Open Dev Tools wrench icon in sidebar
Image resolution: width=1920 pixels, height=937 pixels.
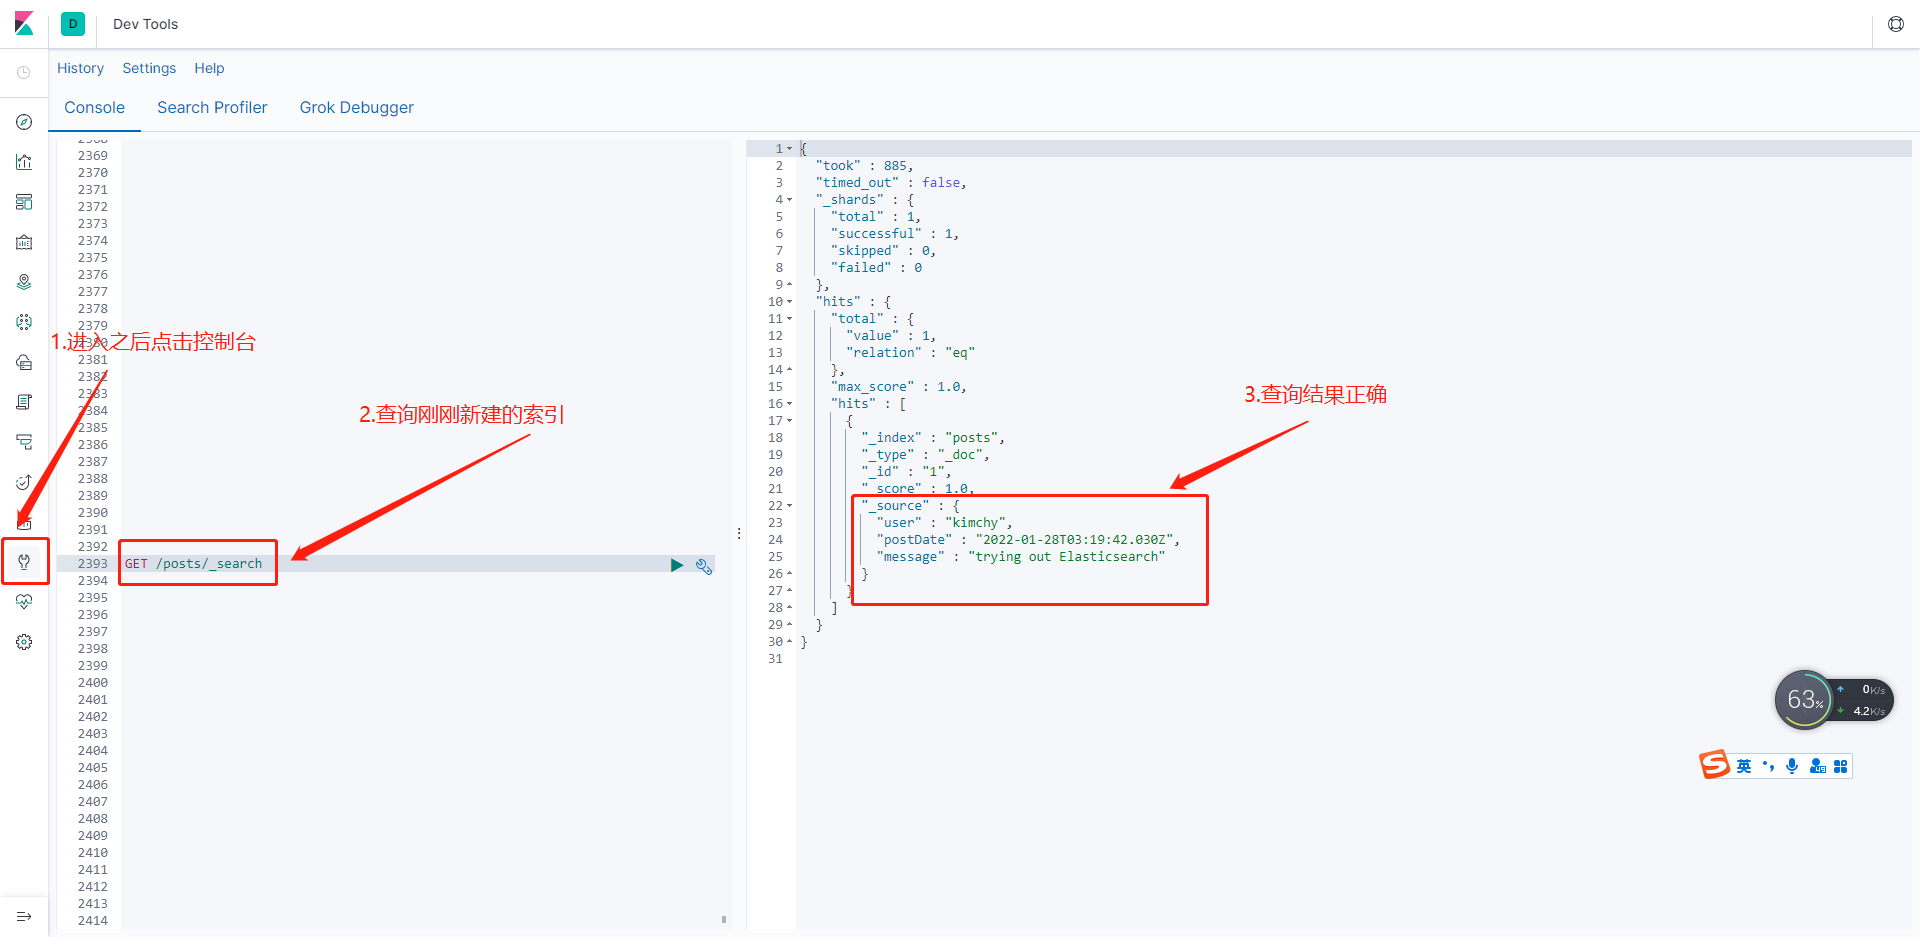click(x=24, y=562)
